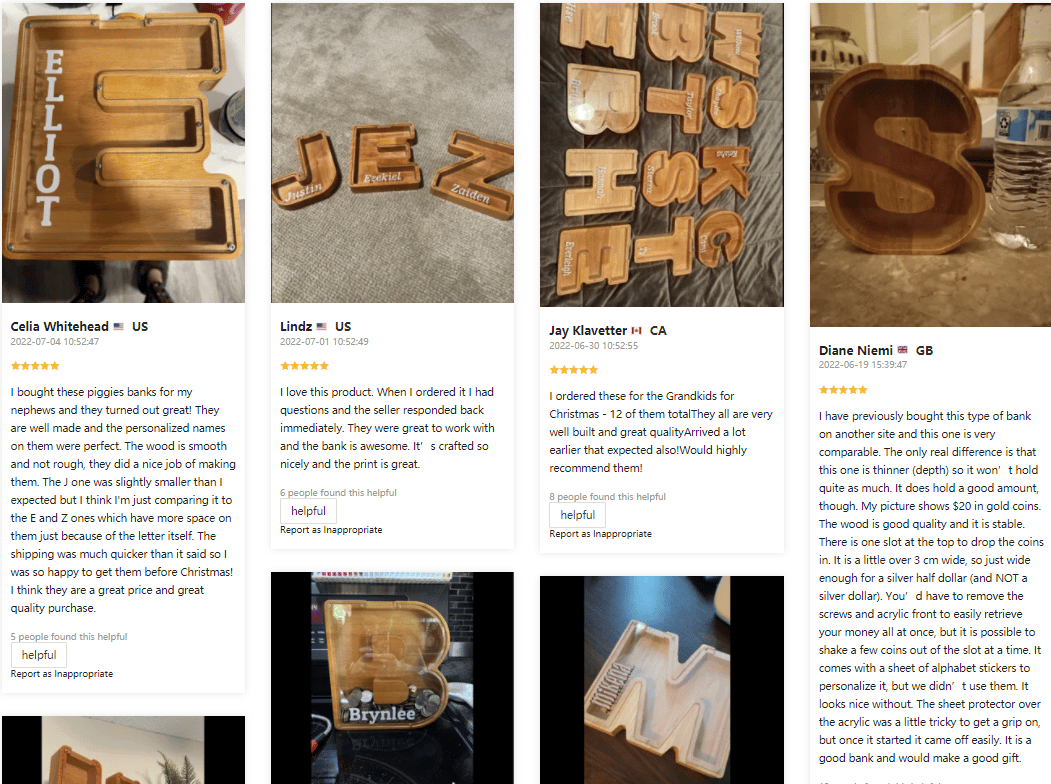Report Jay Klavetter's review as inappropriate
Image resolution: width=1051 pixels, height=784 pixels.
600,534
